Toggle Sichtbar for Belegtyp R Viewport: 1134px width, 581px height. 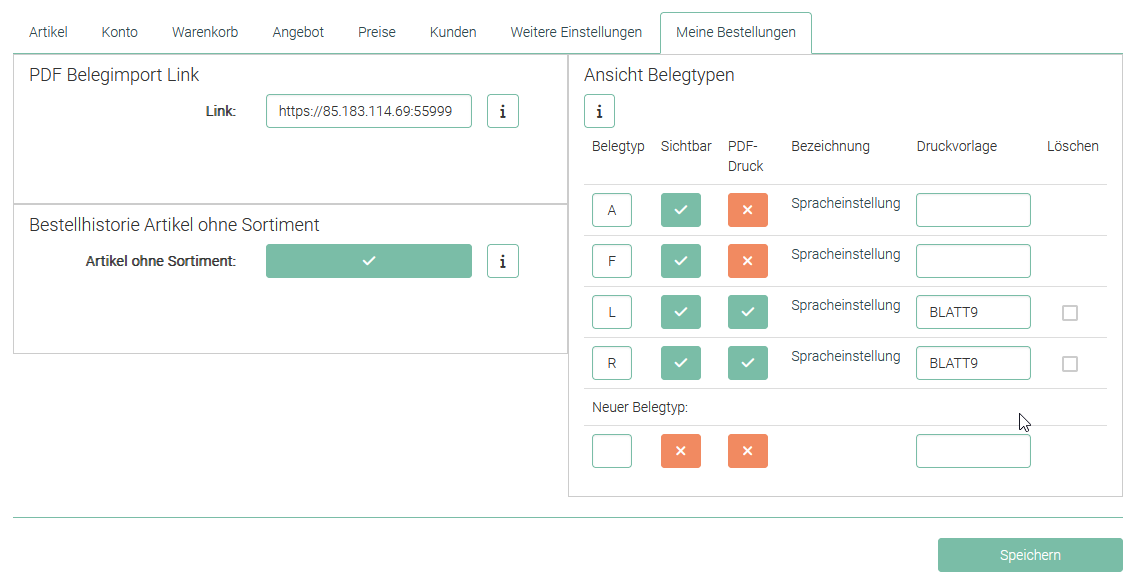680,363
